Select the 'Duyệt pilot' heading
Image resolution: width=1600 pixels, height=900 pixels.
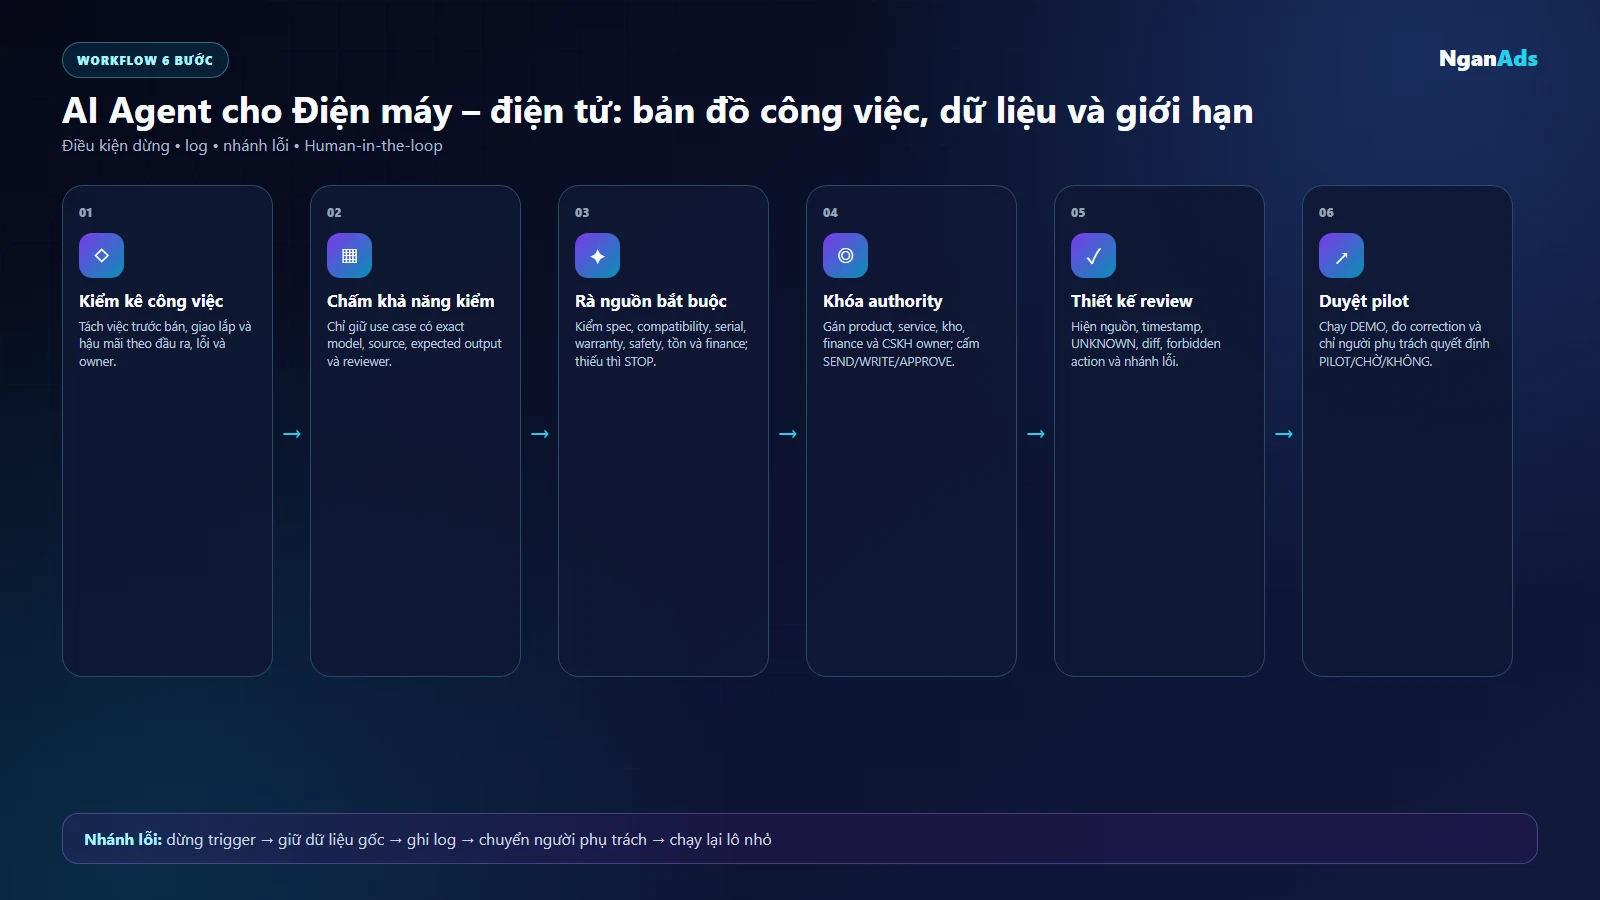coord(1363,301)
